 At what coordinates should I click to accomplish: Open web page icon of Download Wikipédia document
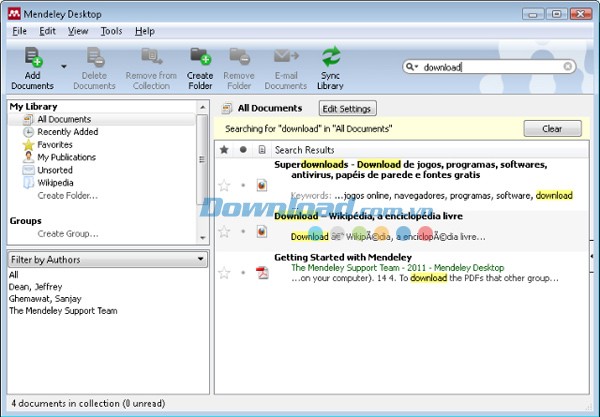(x=262, y=231)
